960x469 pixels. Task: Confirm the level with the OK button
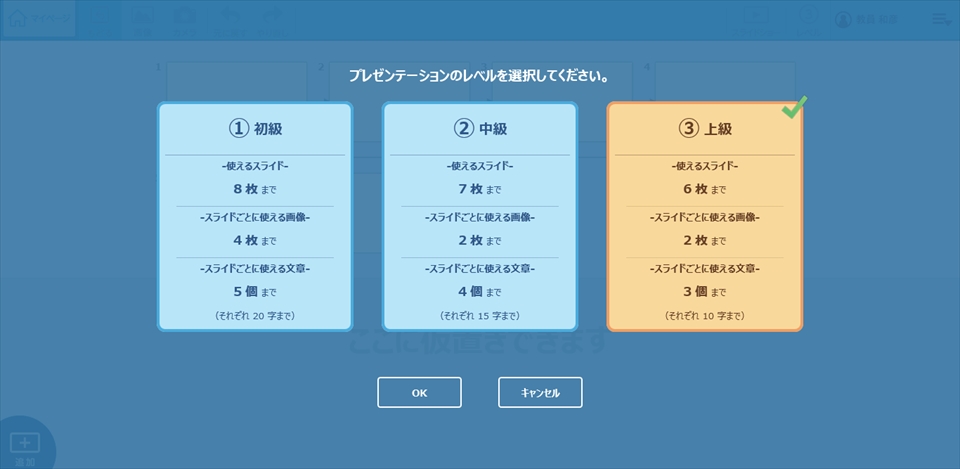pos(419,393)
